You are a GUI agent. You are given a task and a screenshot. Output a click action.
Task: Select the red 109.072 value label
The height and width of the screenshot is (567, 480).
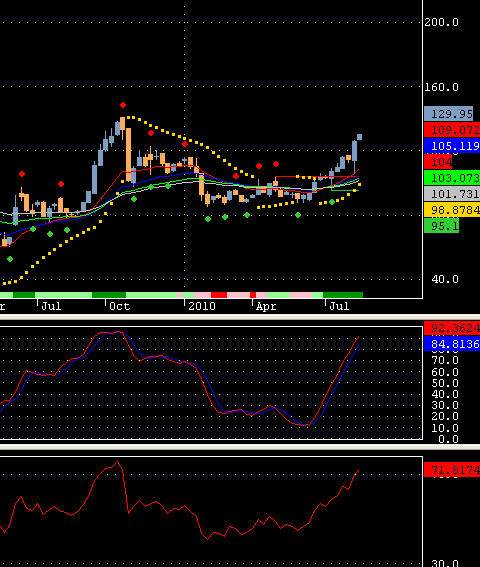(x=452, y=130)
